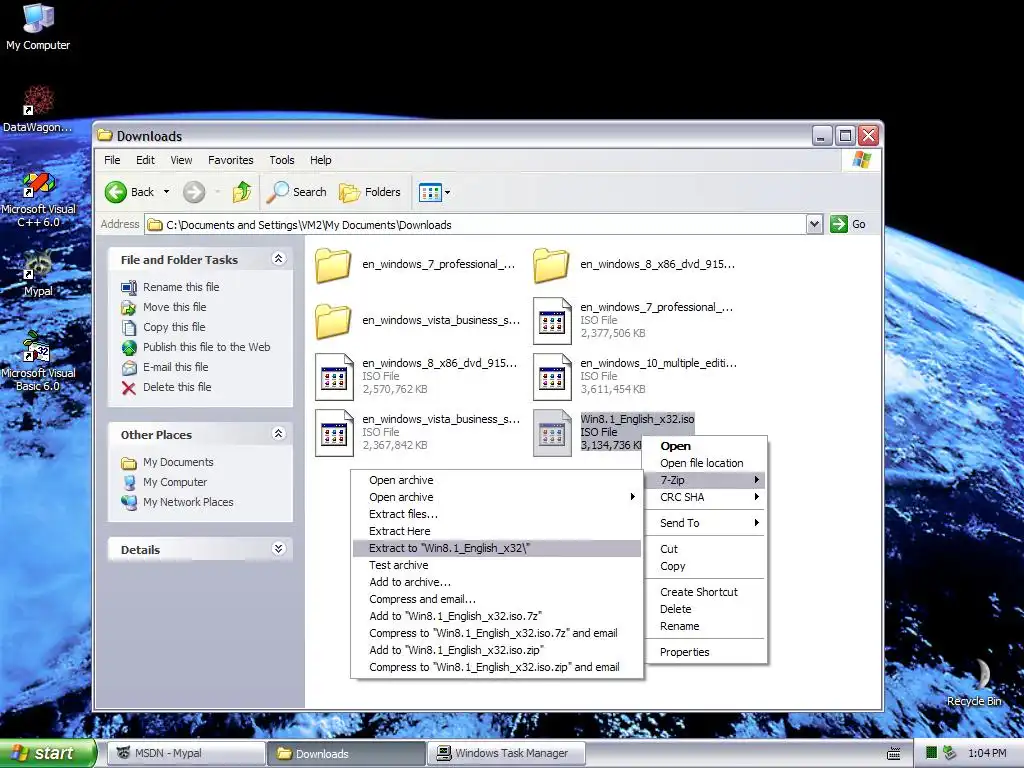Collapse the Other Places panel
This screenshot has height=768, width=1024.
tap(278, 434)
